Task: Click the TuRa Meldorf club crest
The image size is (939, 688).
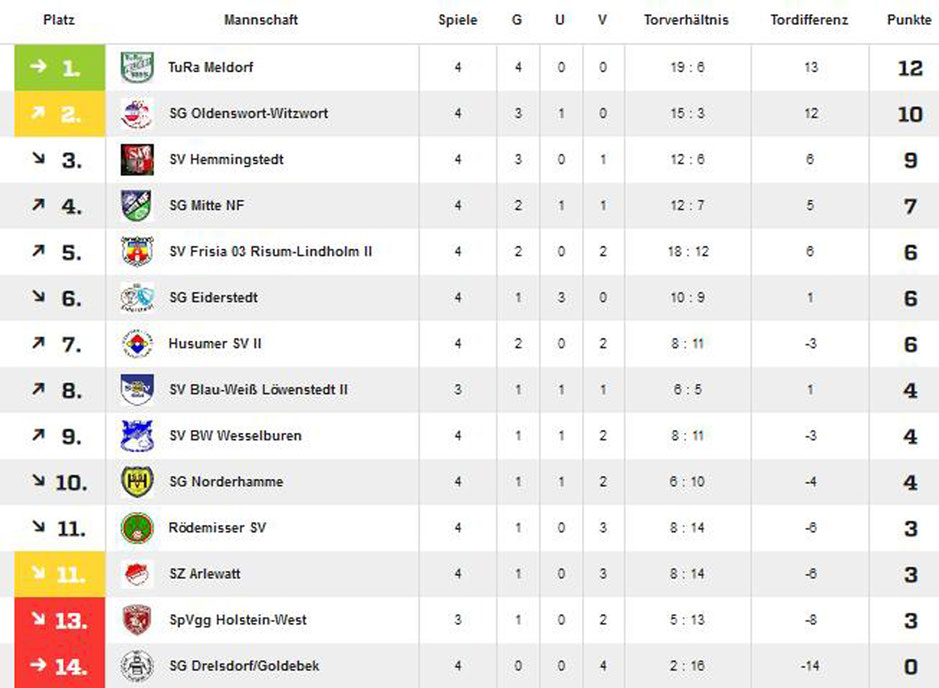Action: [137, 67]
